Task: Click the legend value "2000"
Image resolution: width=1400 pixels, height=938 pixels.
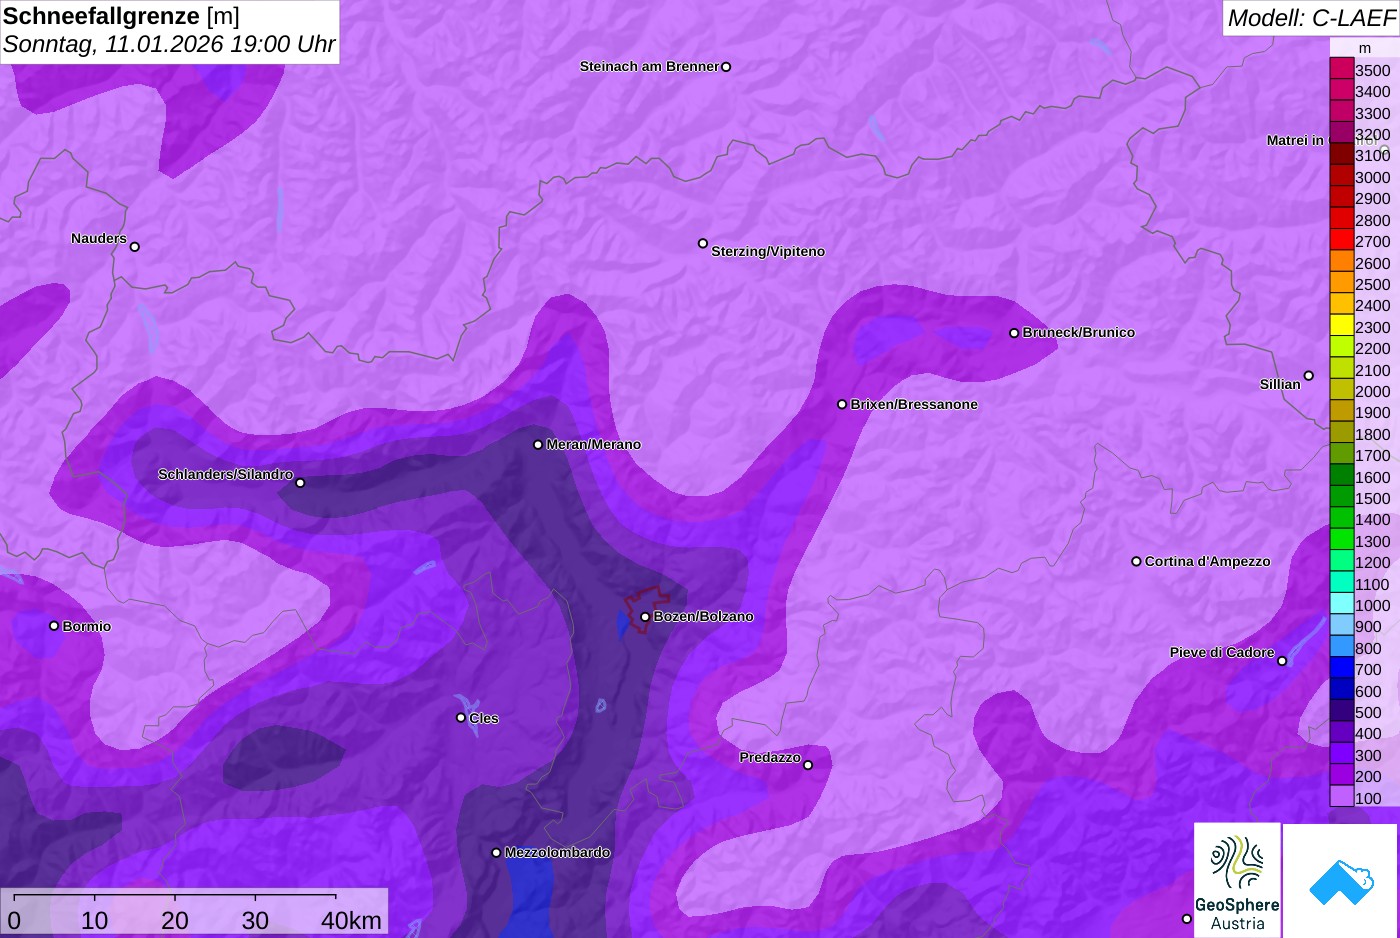Action: click(x=1373, y=392)
